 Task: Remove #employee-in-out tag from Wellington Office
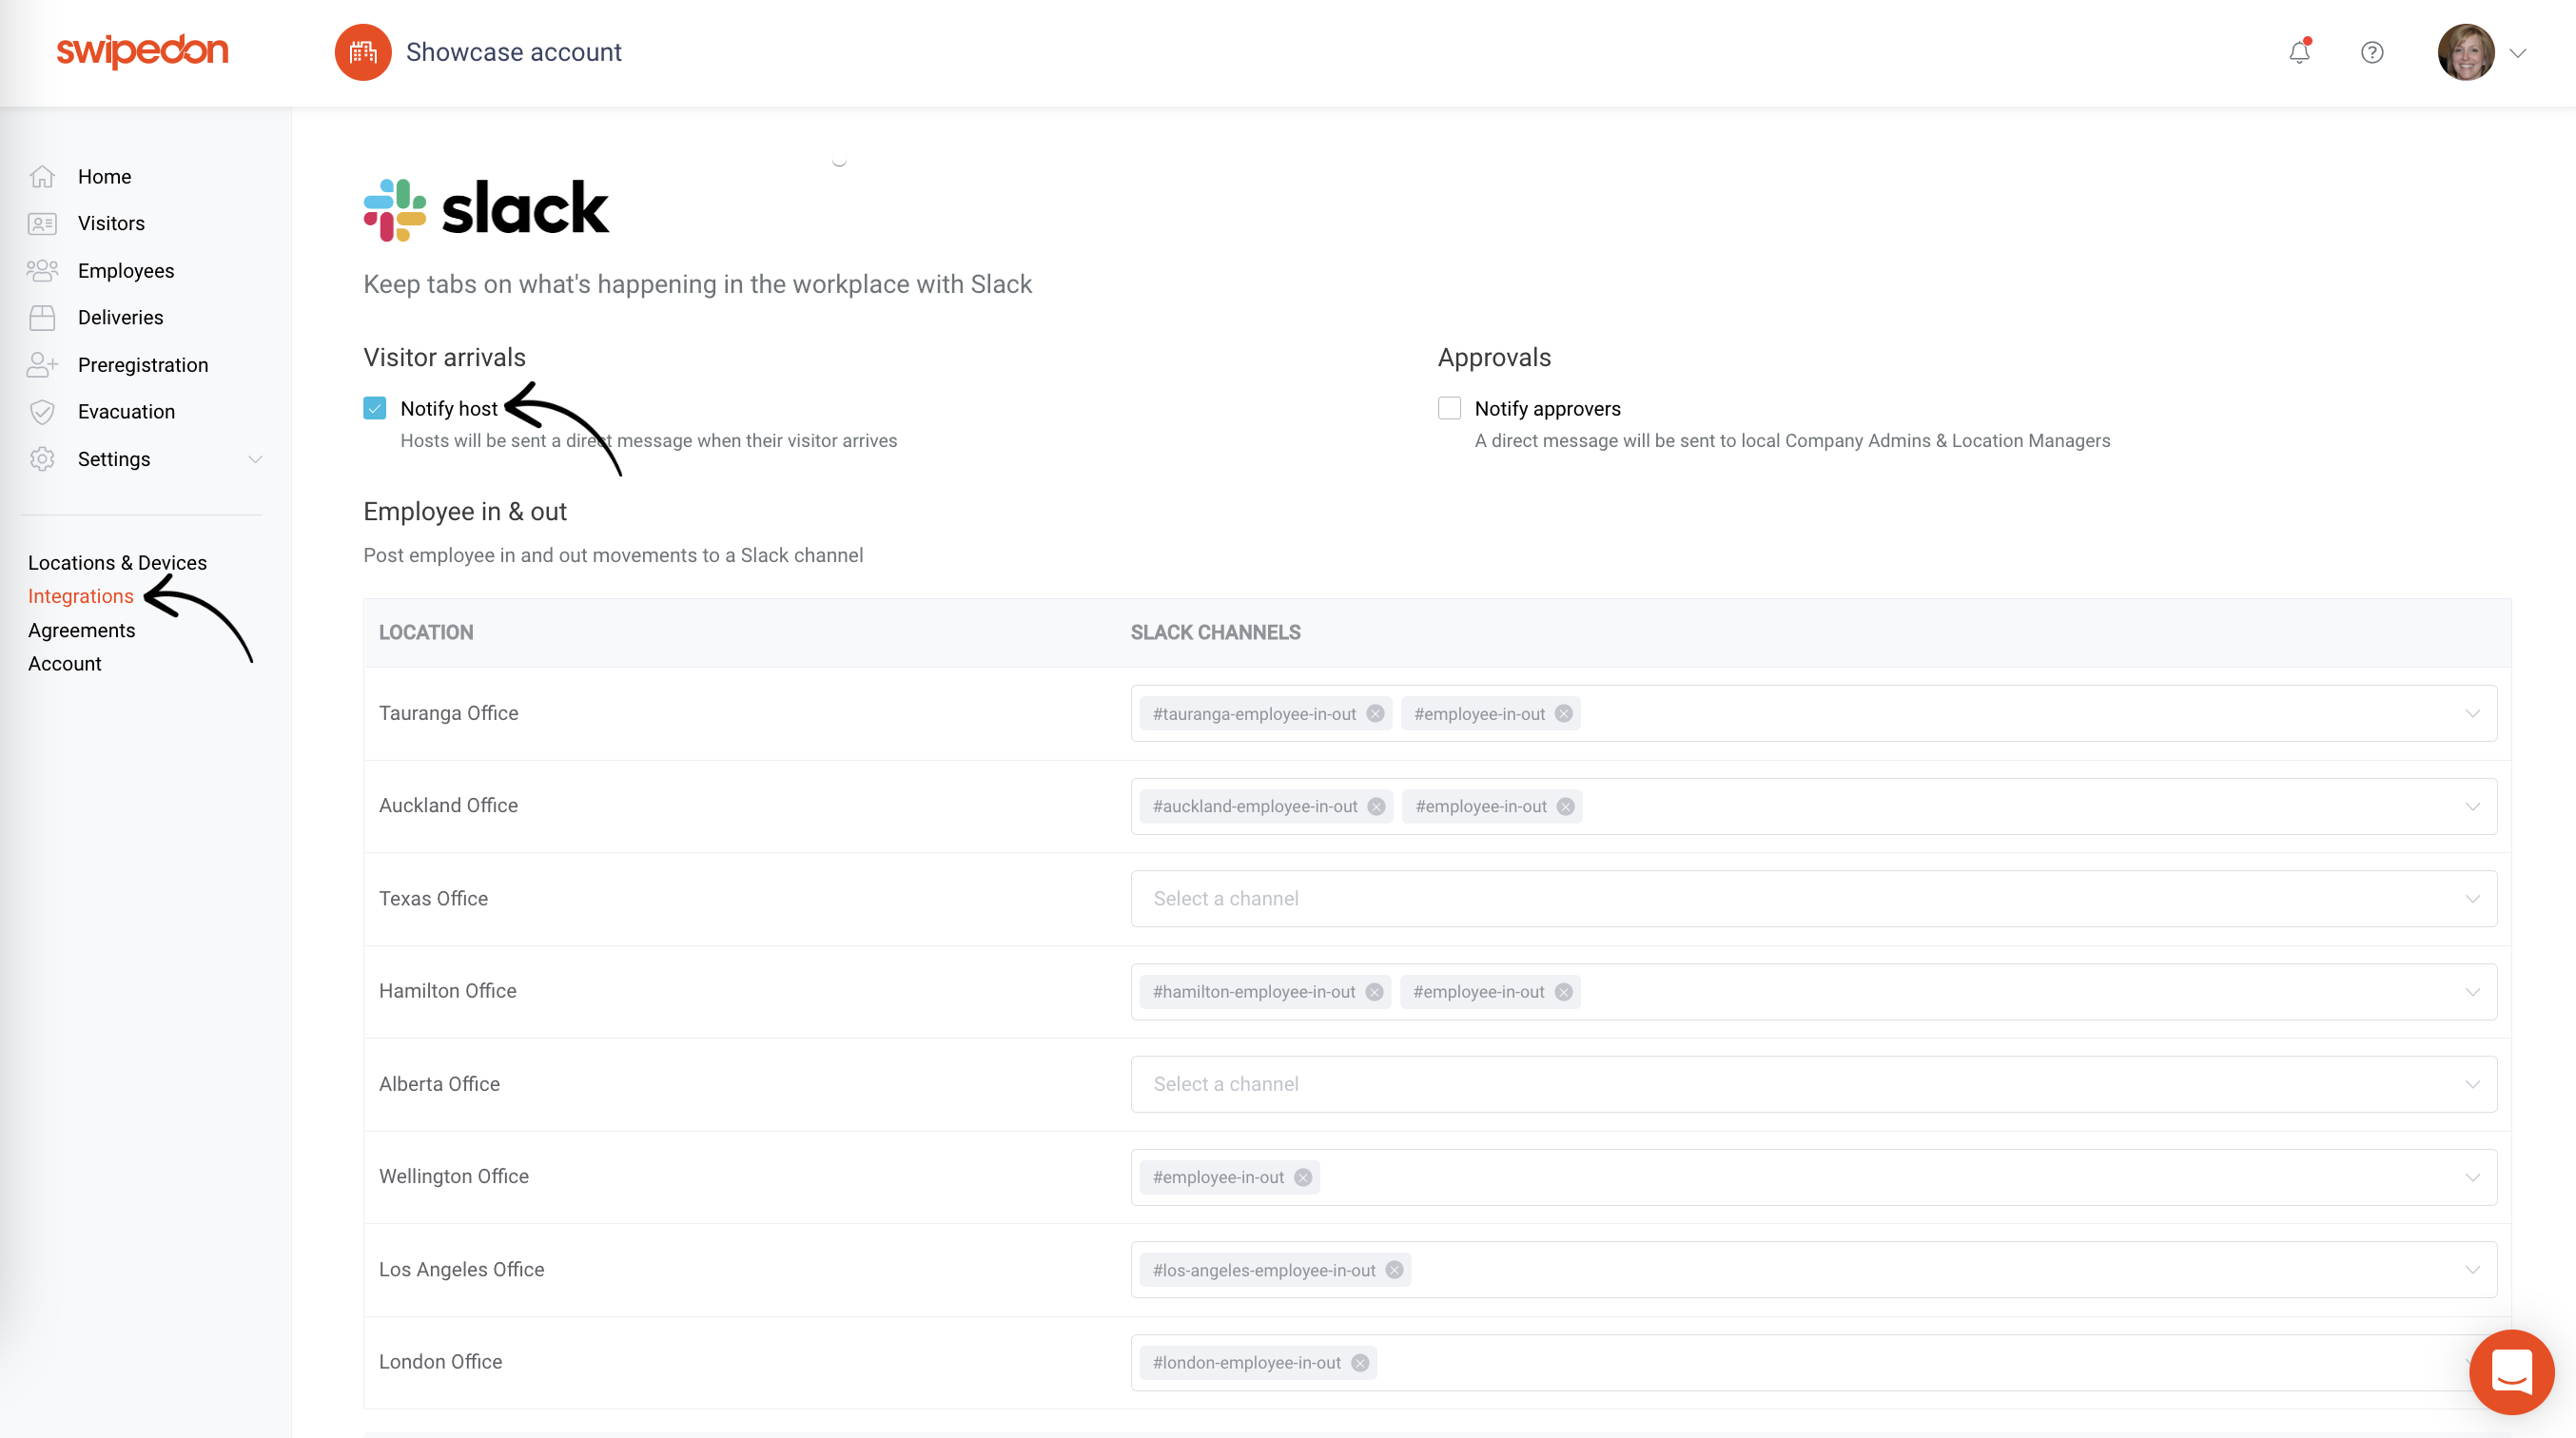click(x=1302, y=1177)
